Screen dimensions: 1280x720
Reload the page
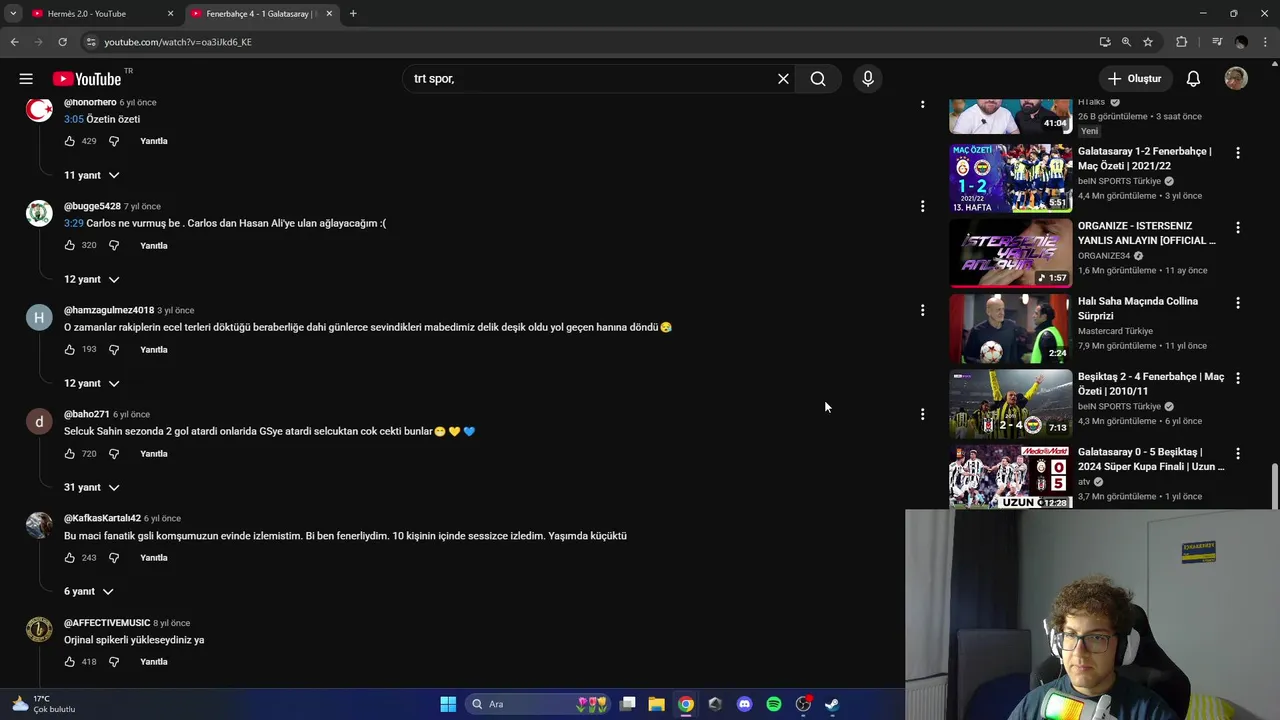[62, 42]
